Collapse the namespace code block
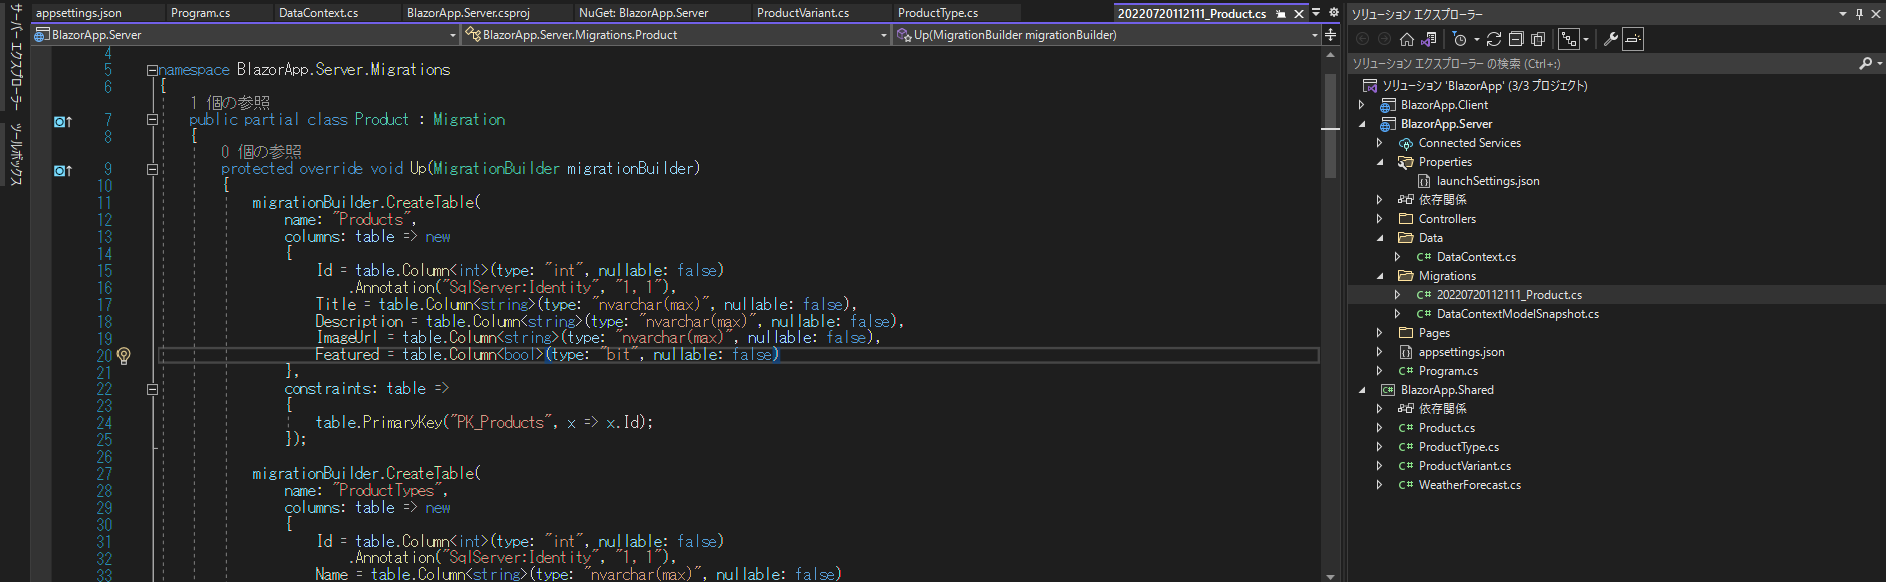This screenshot has width=1886, height=582. (x=152, y=70)
